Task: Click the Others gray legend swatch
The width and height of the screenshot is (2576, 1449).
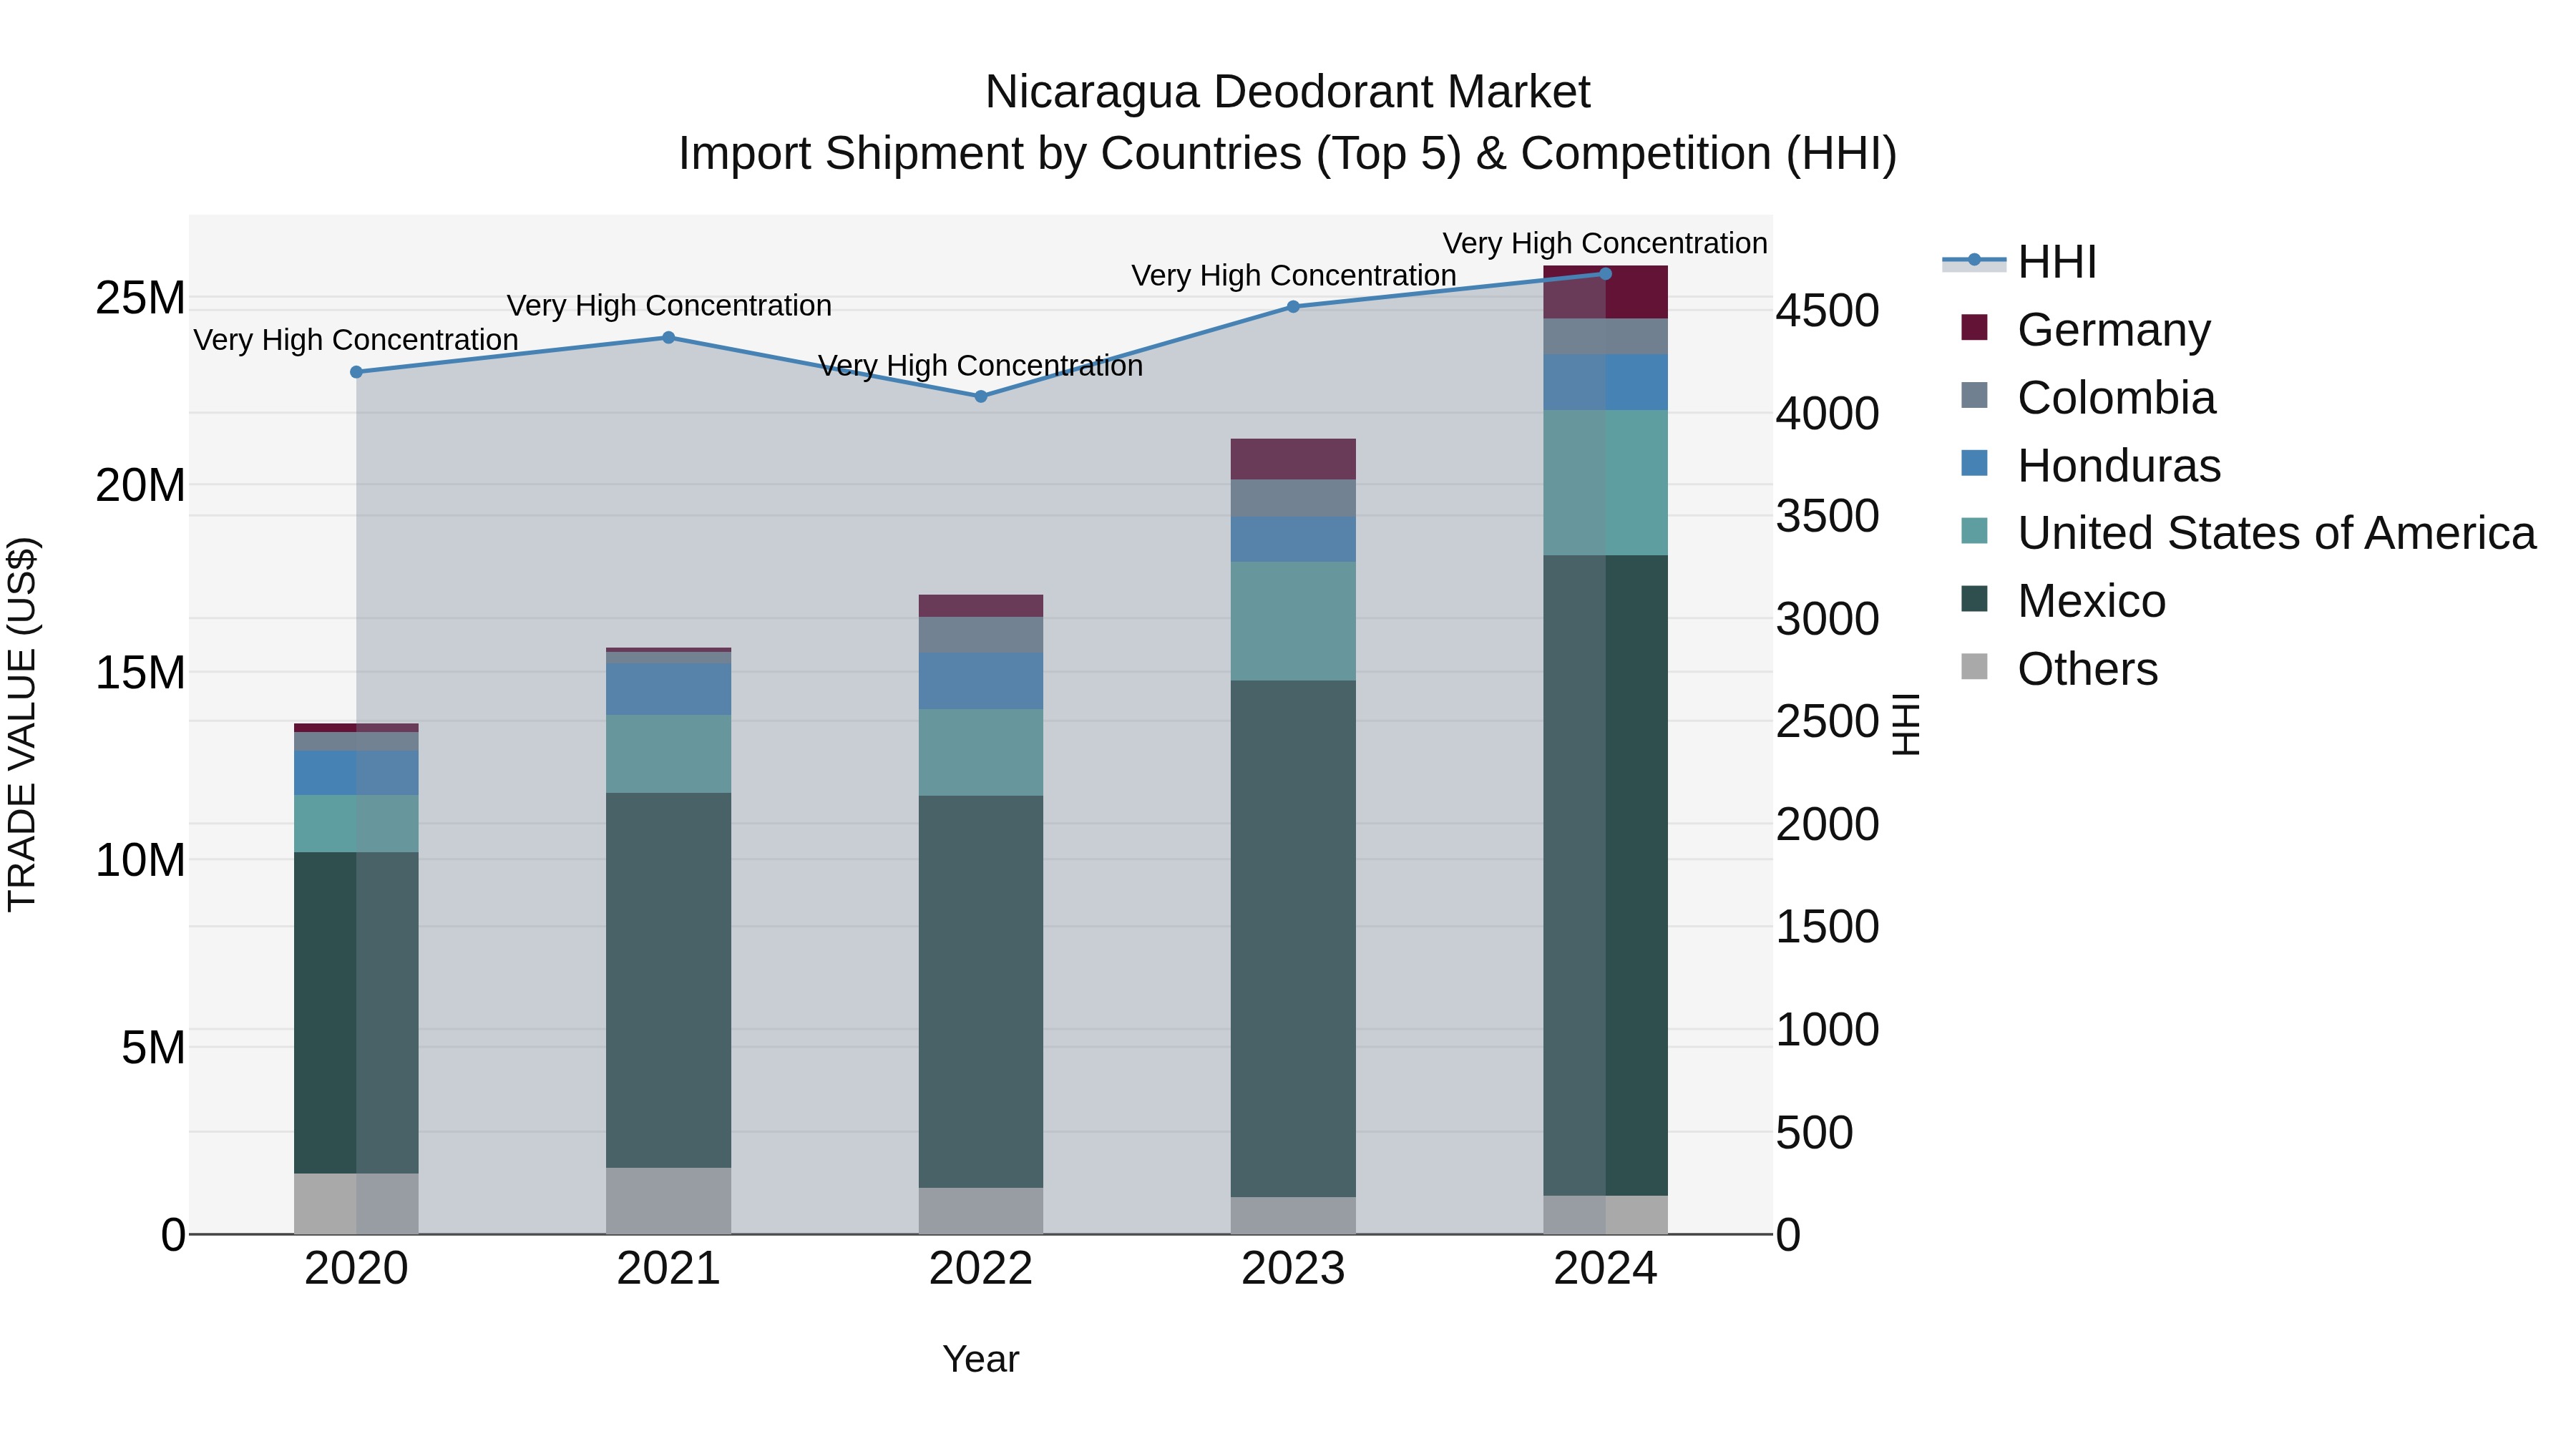Action: click(1974, 666)
